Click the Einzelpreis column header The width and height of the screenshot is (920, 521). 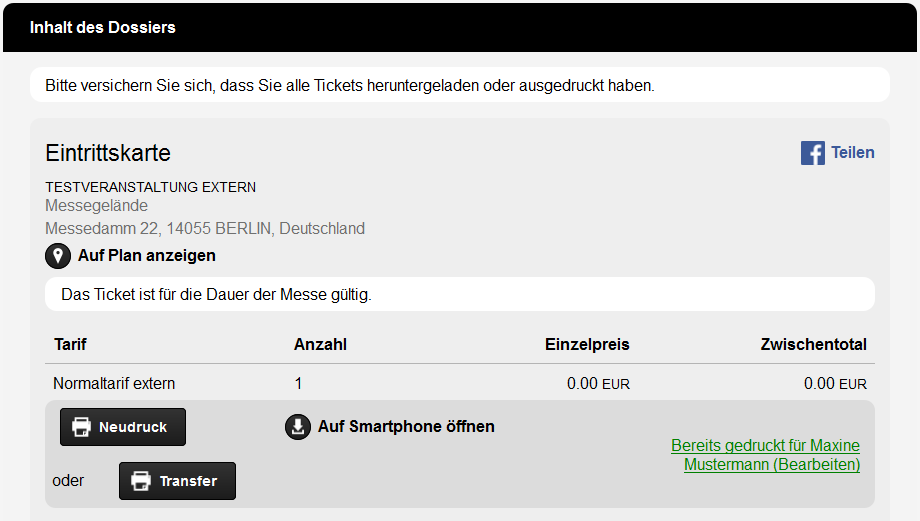[587, 344]
